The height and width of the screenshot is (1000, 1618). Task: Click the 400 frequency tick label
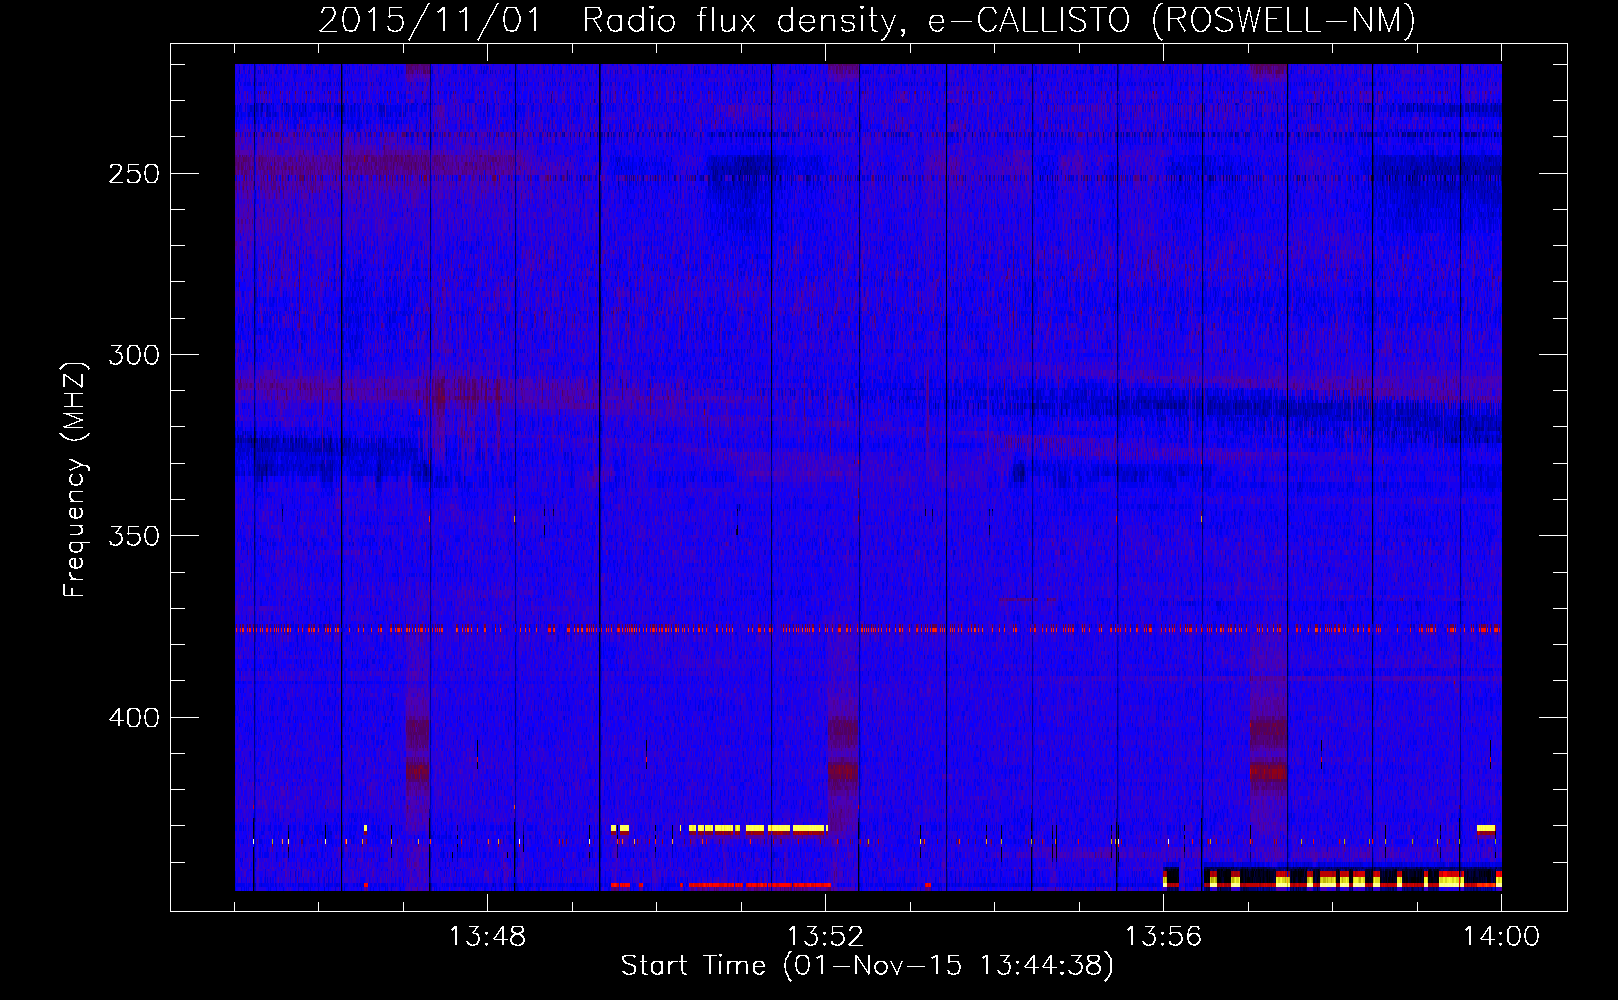click(133, 718)
